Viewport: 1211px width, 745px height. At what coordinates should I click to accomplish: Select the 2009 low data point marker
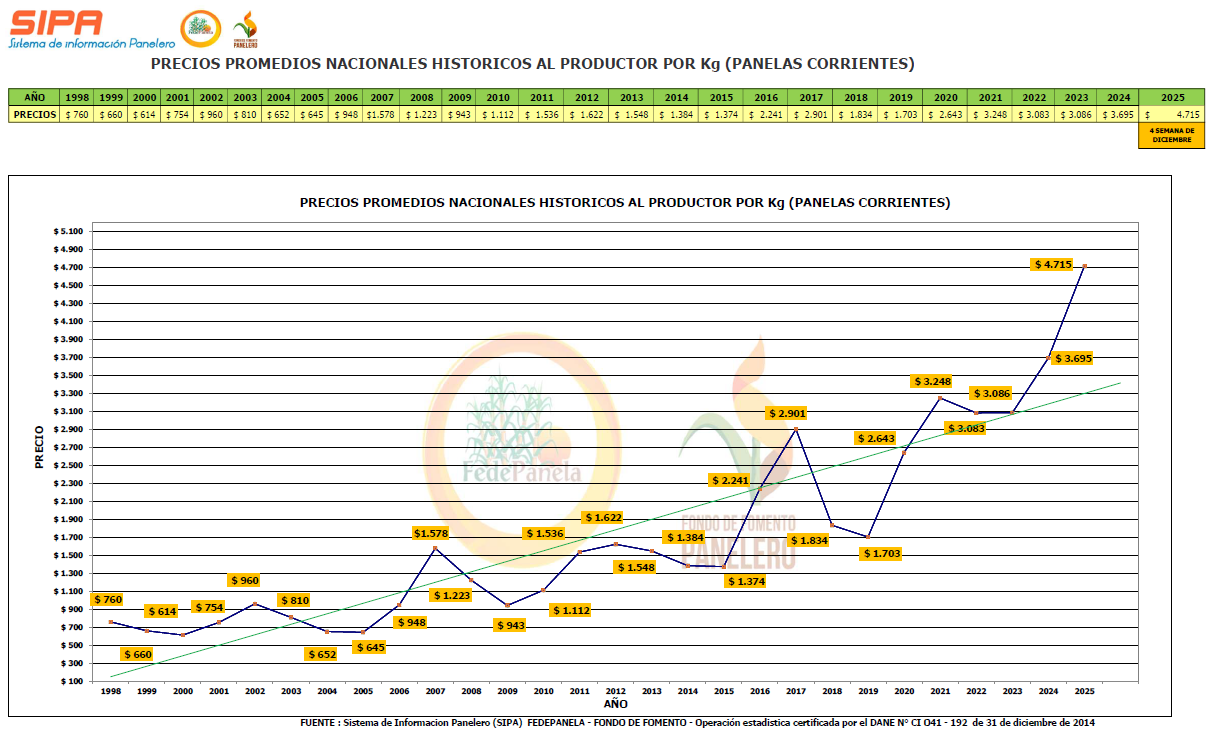[x=507, y=605]
